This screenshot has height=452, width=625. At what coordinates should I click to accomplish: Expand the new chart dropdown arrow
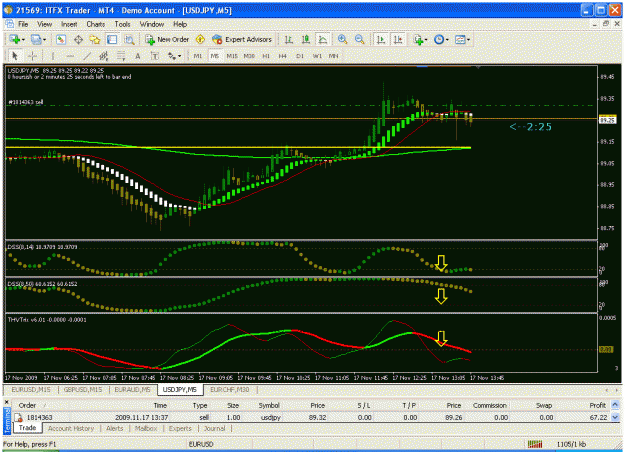tap(23, 40)
